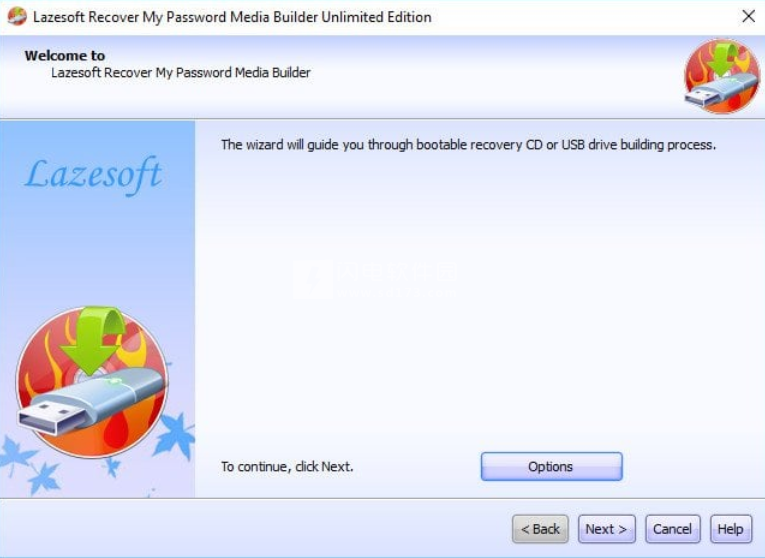Open the Options dialog
This screenshot has width=765, height=558.
pyautogui.click(x=551, y=466)
